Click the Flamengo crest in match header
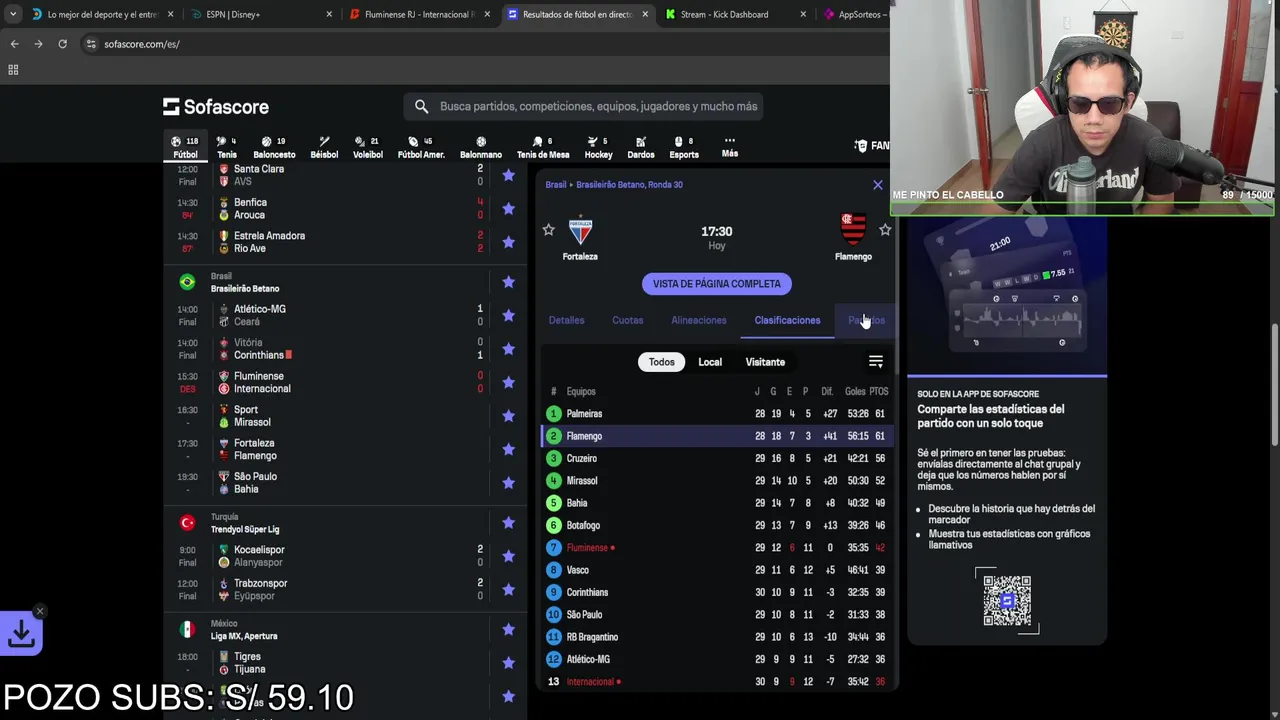1280x720 pixels. coord(853,230)
